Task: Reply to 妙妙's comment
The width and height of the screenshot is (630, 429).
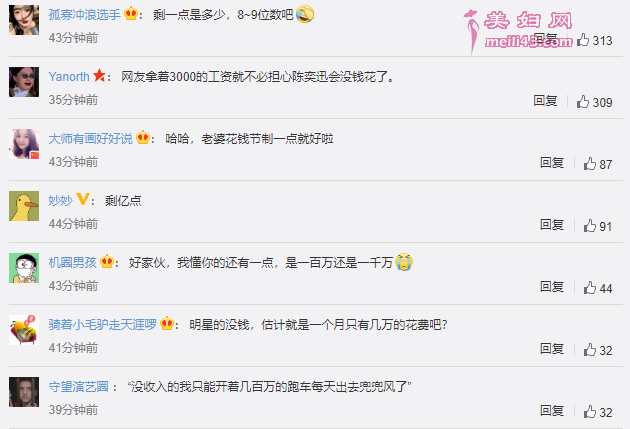Action: [552, 224]
